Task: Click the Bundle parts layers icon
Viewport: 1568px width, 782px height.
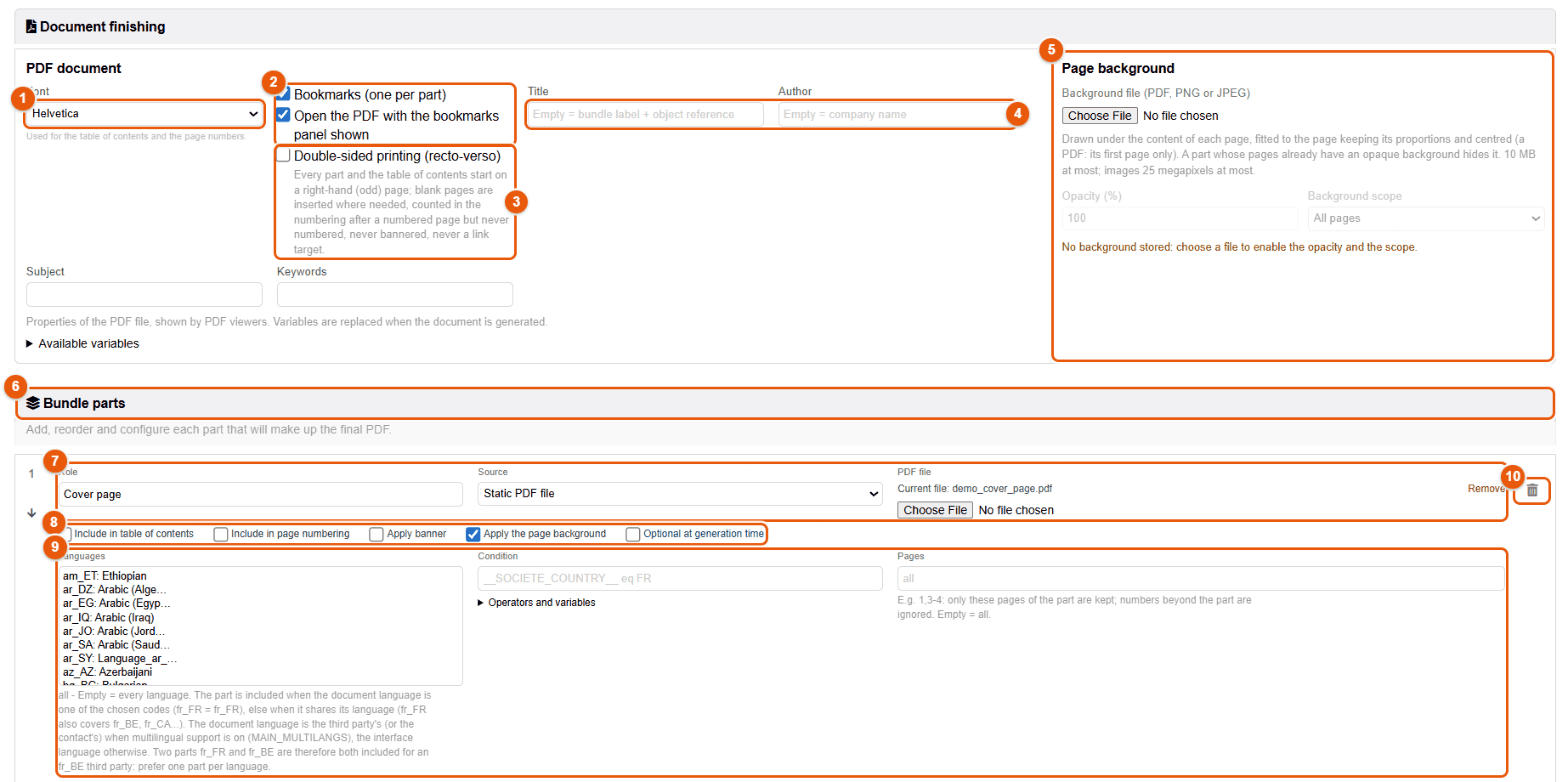Action: (33, 403)
